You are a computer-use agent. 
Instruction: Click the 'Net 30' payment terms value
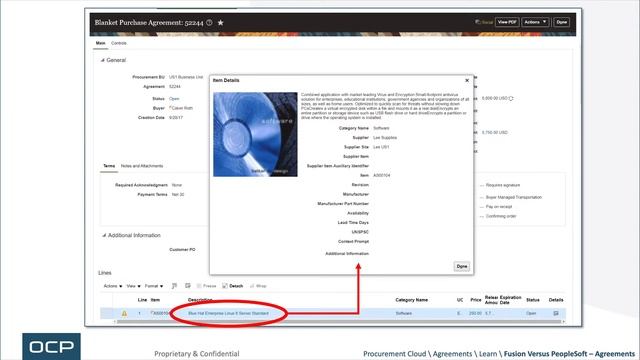pyautogui.click(x=178, y=195)
